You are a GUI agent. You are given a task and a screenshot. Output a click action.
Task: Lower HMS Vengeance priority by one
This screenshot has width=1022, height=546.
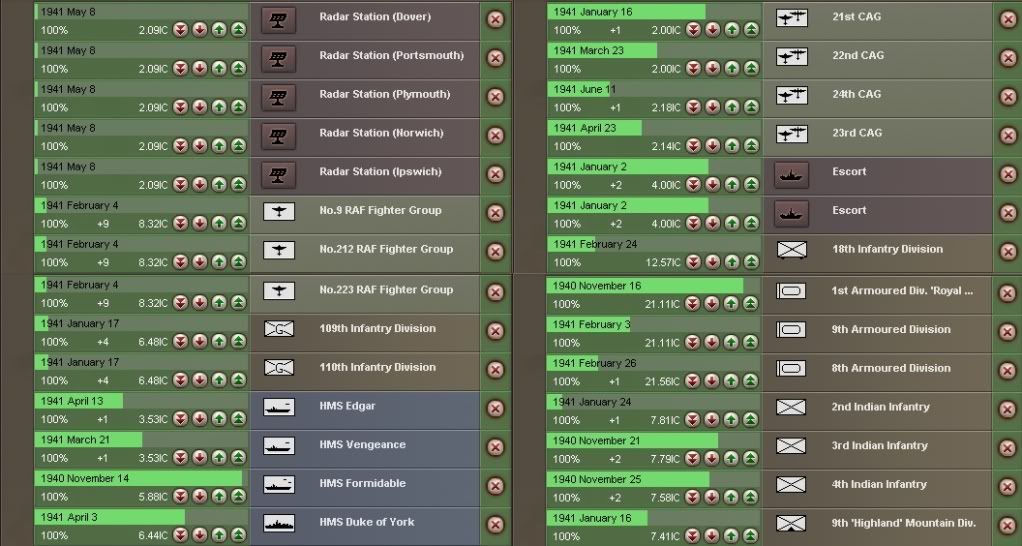[x=200, y=457]
